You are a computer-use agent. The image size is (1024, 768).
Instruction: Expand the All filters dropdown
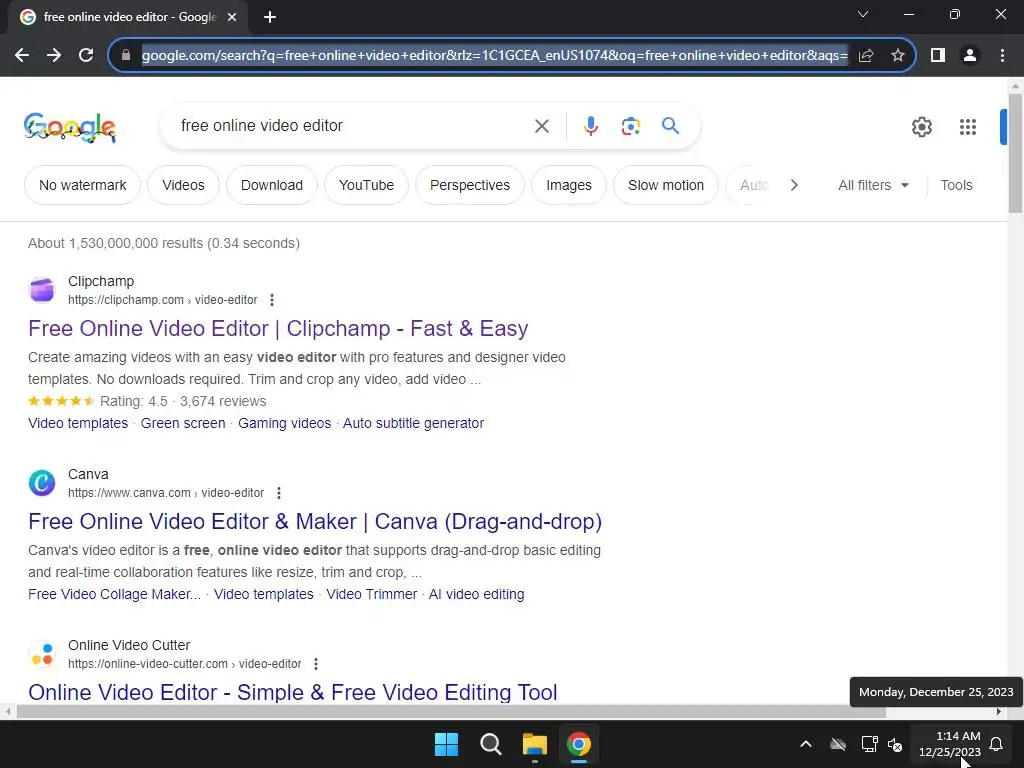873,185
